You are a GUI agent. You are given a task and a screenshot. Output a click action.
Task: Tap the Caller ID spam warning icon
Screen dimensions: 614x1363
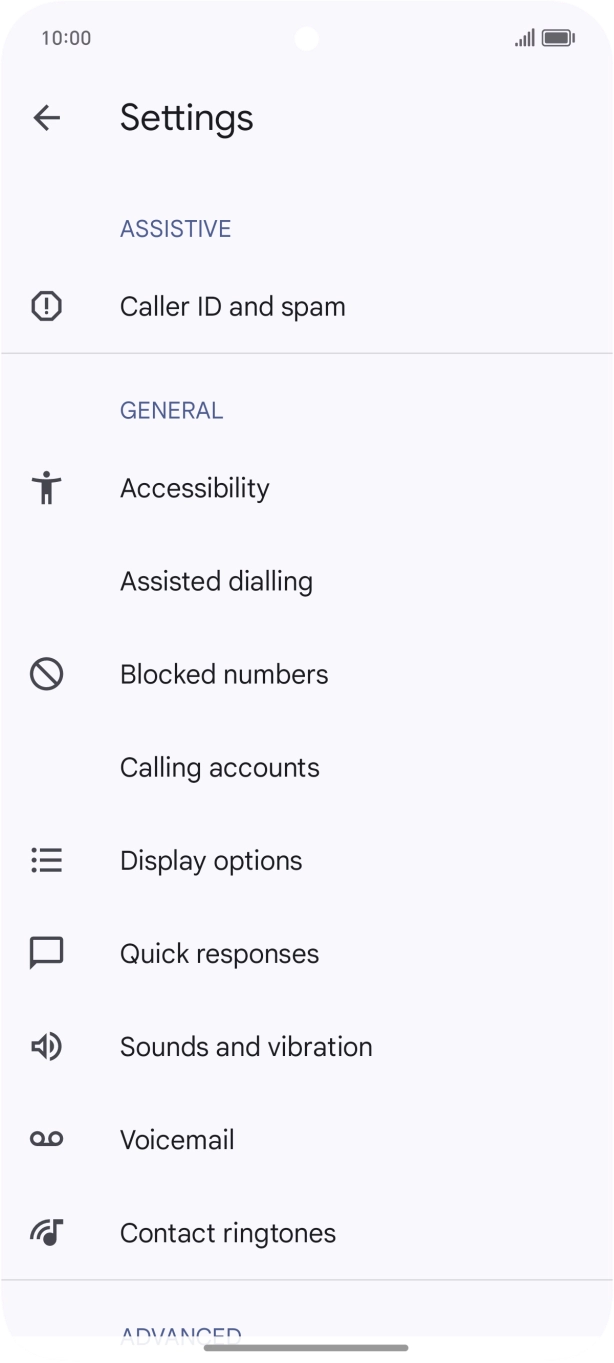(x=47, y=306)
